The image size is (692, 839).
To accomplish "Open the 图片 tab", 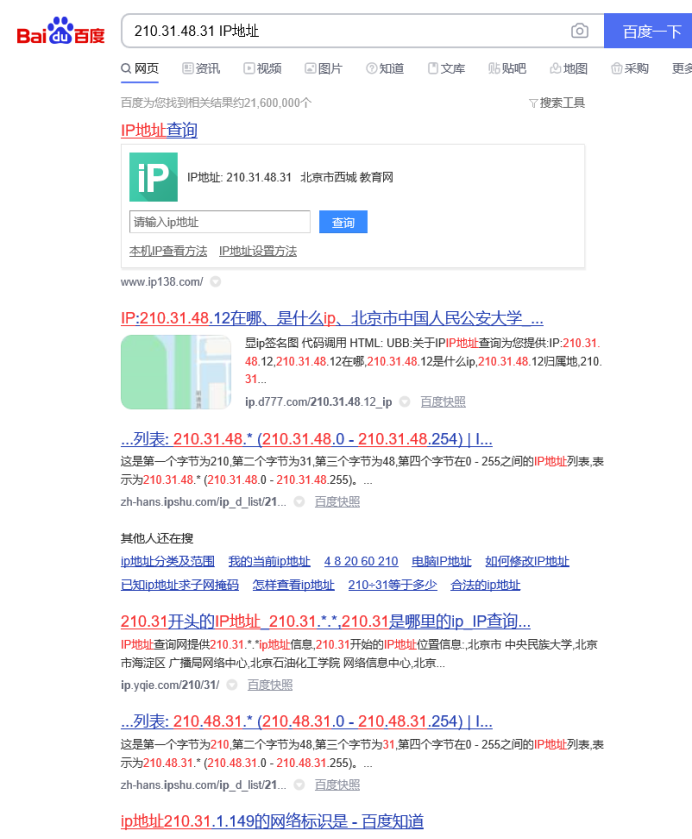I will [x=323, y=68].
